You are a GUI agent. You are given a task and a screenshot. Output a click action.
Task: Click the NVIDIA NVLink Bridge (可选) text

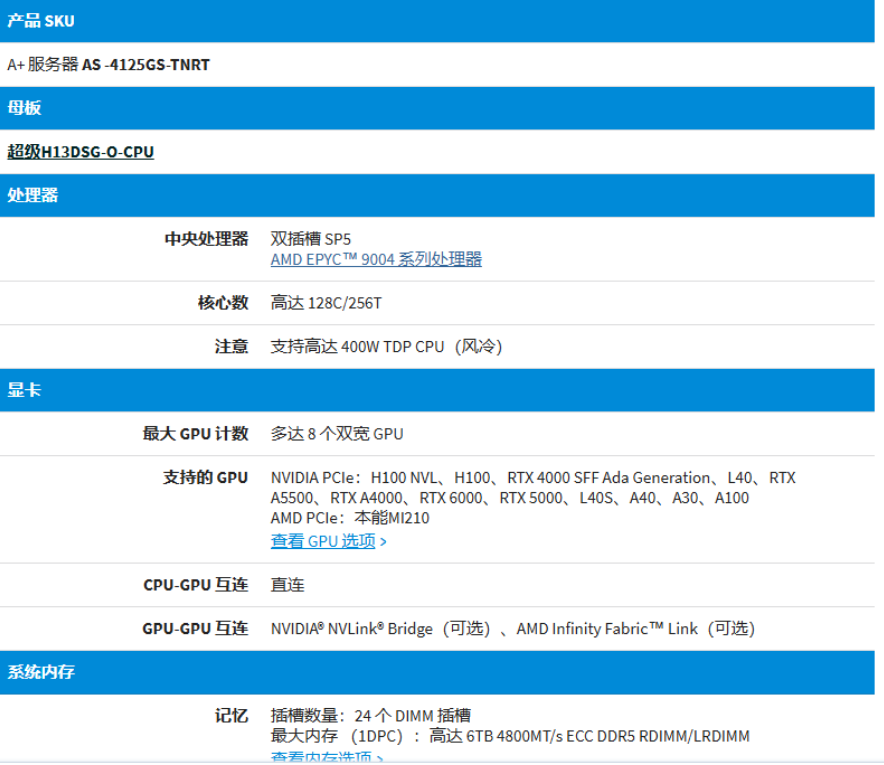click(381, 628)
